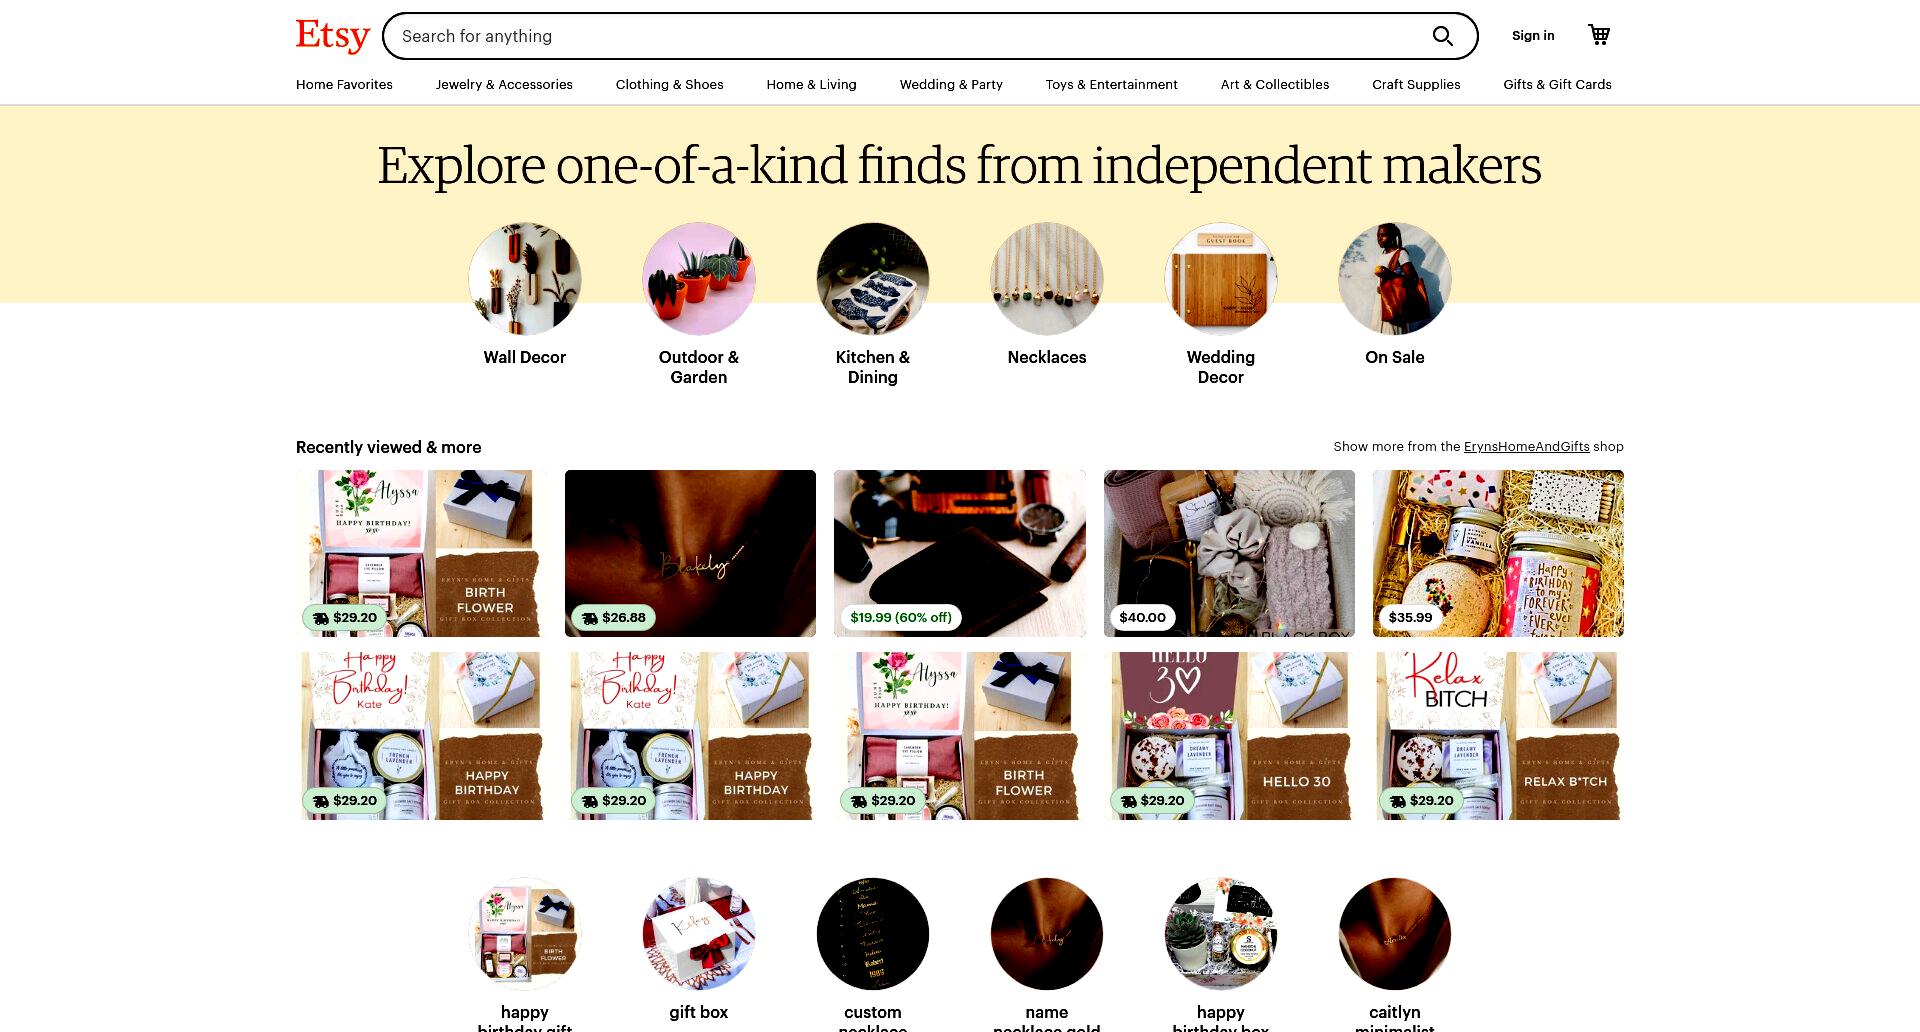Open the Wedding Decor category circle

coord(1221,279)
